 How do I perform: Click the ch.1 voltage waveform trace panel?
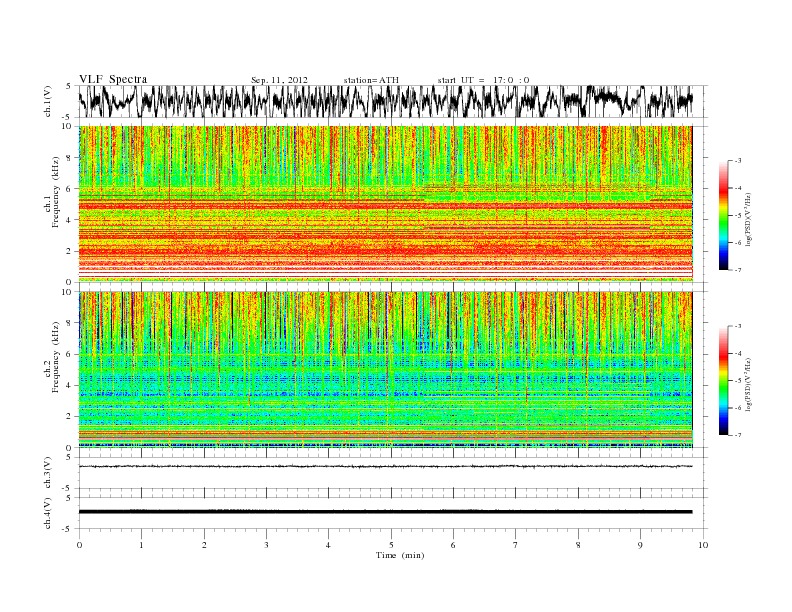point(392,101)
